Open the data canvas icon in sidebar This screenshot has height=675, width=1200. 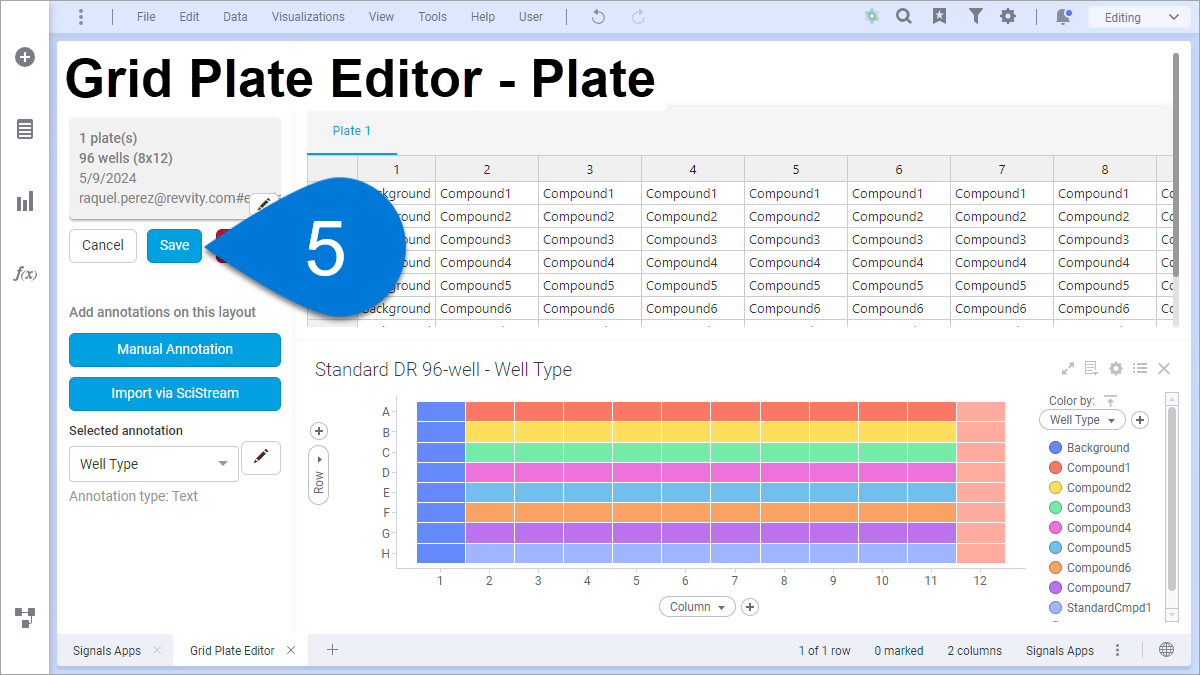pyautogui.click(x=25, y=617)
